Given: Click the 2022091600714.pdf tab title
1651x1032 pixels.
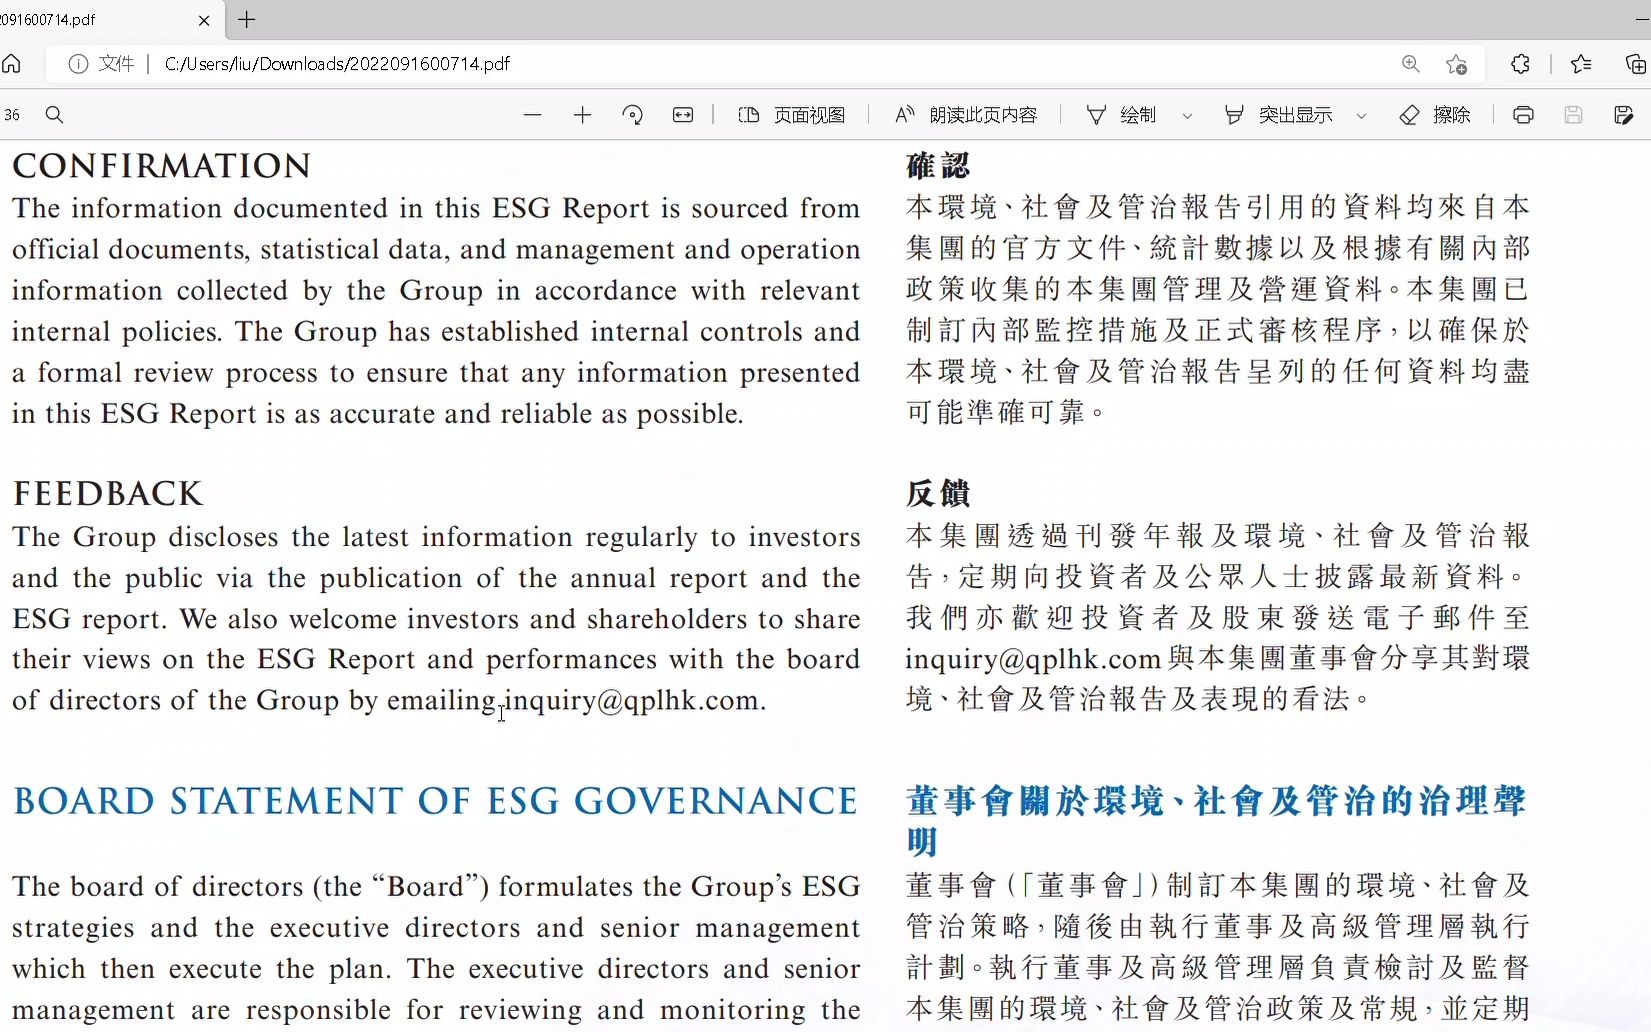Looking at the screenshot, I should [x=50, y=20].
